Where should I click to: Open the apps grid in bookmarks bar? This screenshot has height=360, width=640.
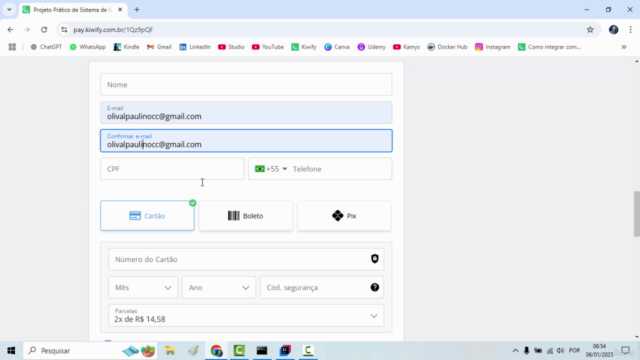[x=12, y=47]
